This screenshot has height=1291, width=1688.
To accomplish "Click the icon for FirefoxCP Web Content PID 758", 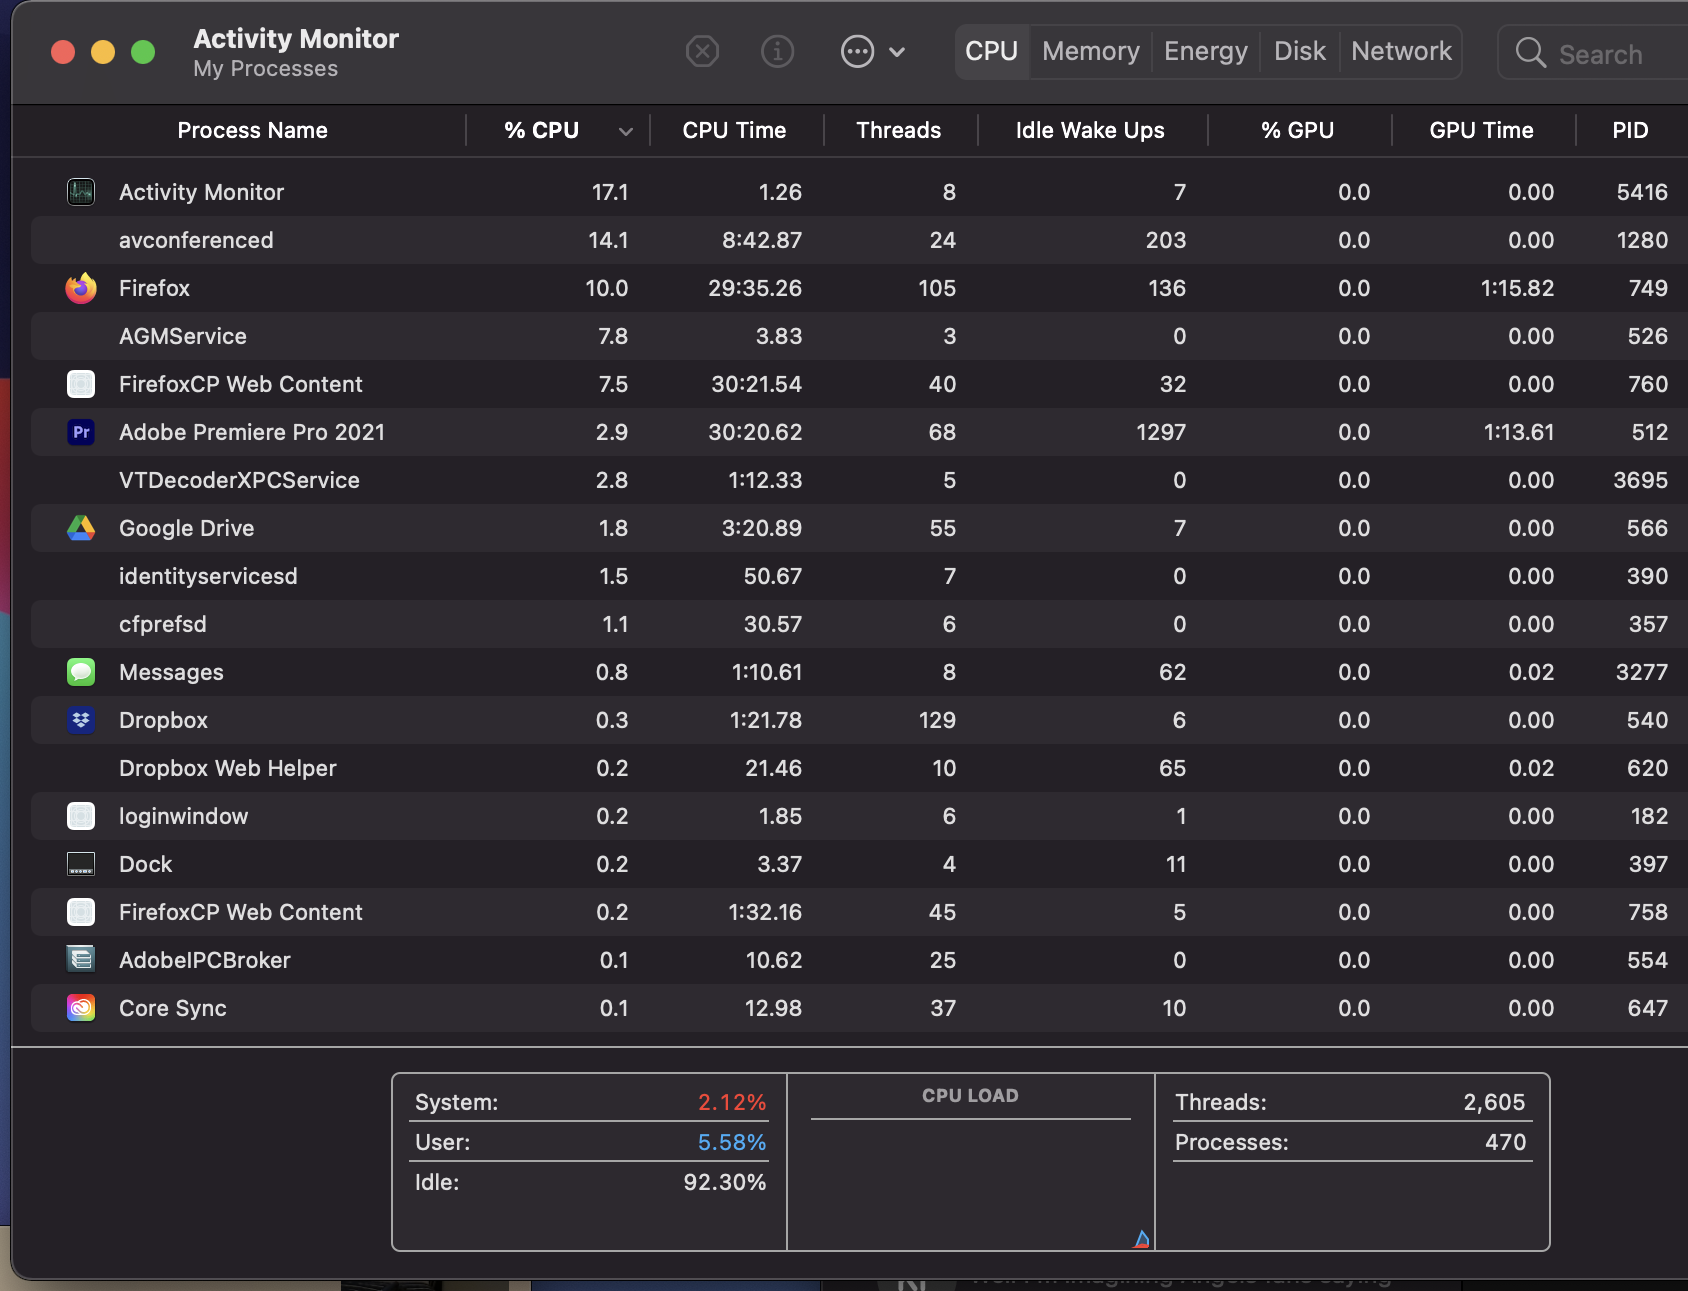I will [81, 912].
